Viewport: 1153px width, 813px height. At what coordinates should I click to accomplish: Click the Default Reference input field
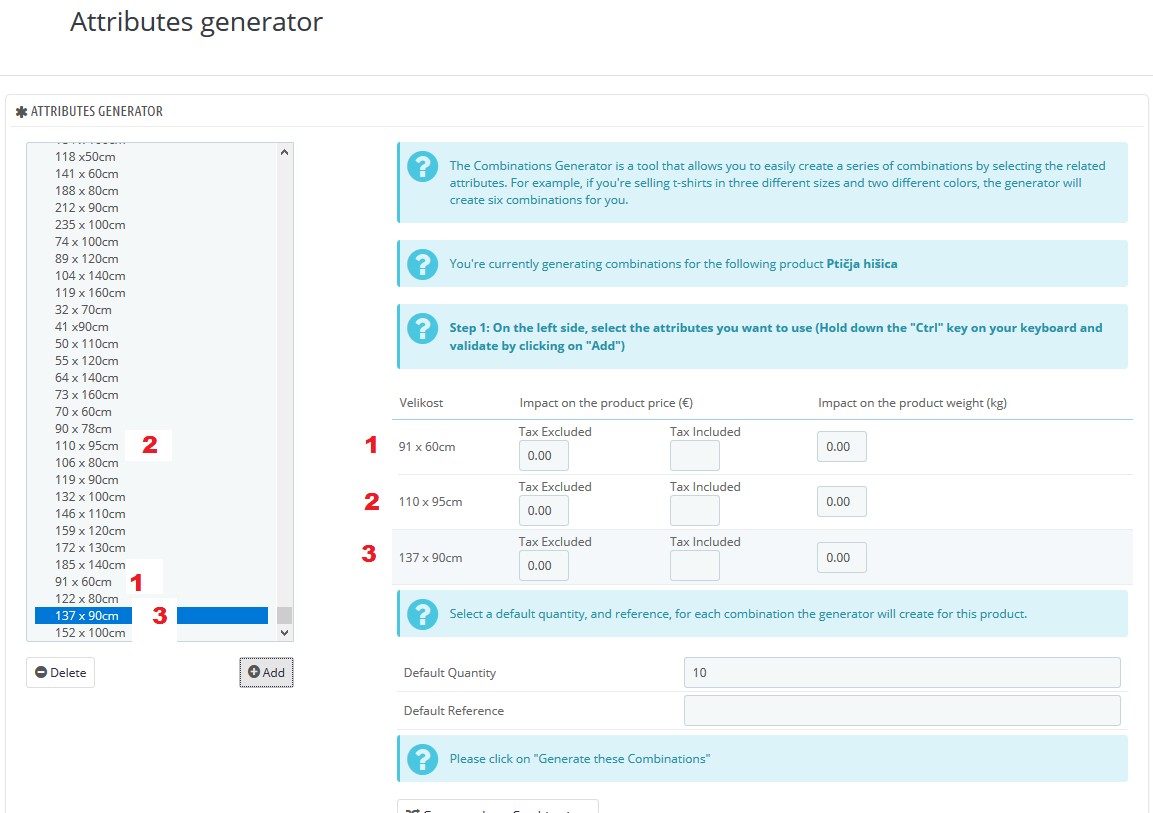coord(902,711)
